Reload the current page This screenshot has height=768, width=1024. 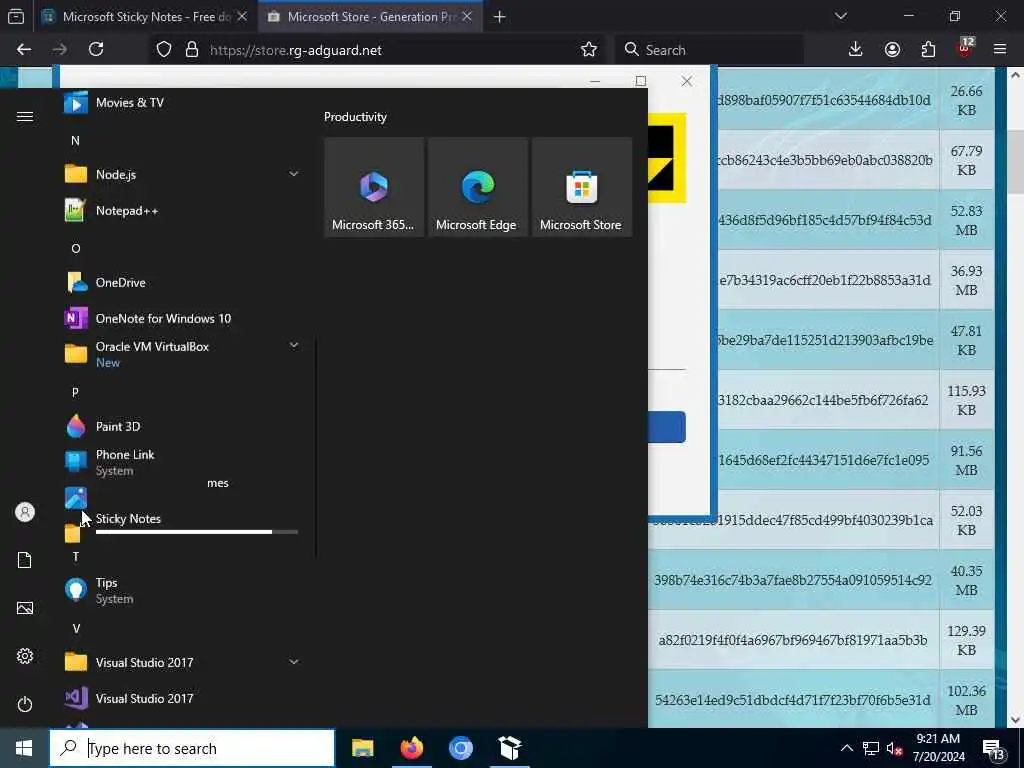click(96, 50)
